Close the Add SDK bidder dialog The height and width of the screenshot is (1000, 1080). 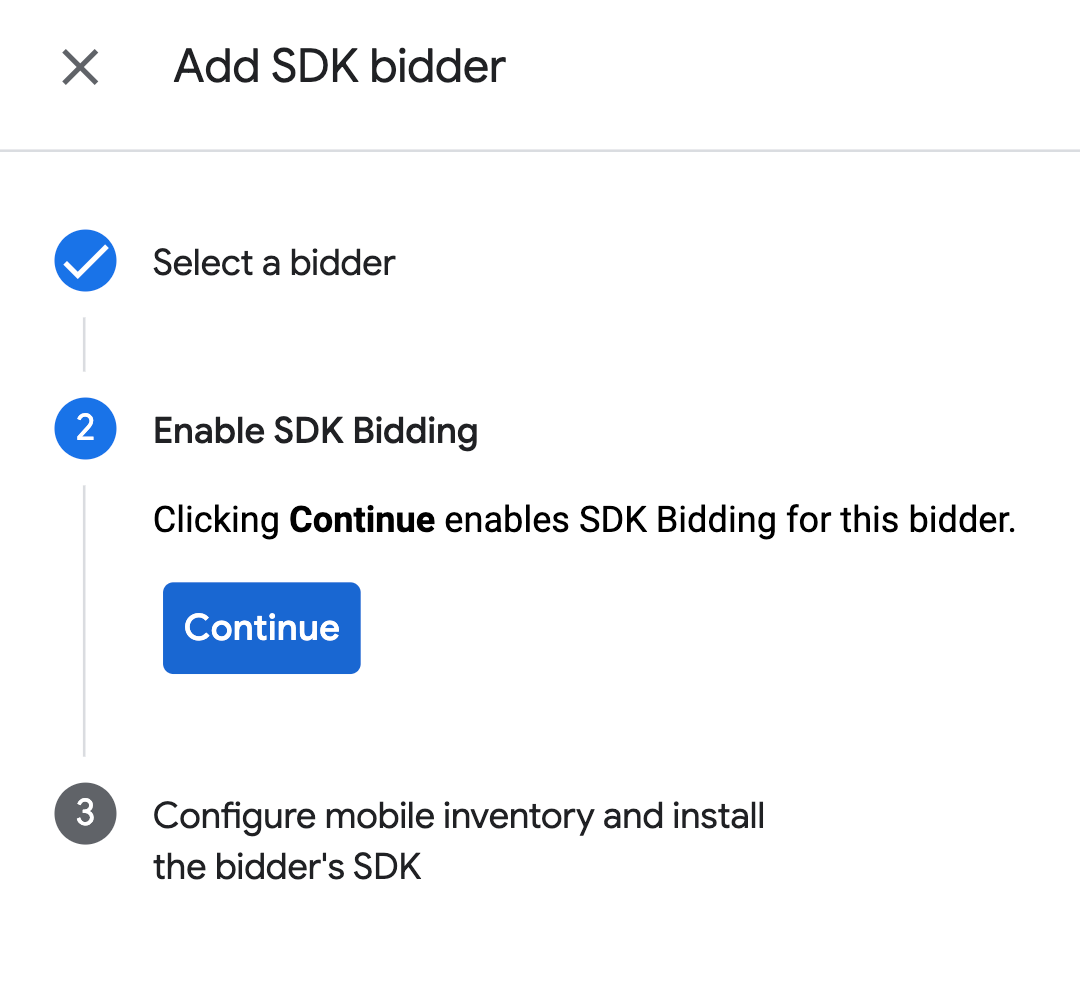tap(80, 68)
